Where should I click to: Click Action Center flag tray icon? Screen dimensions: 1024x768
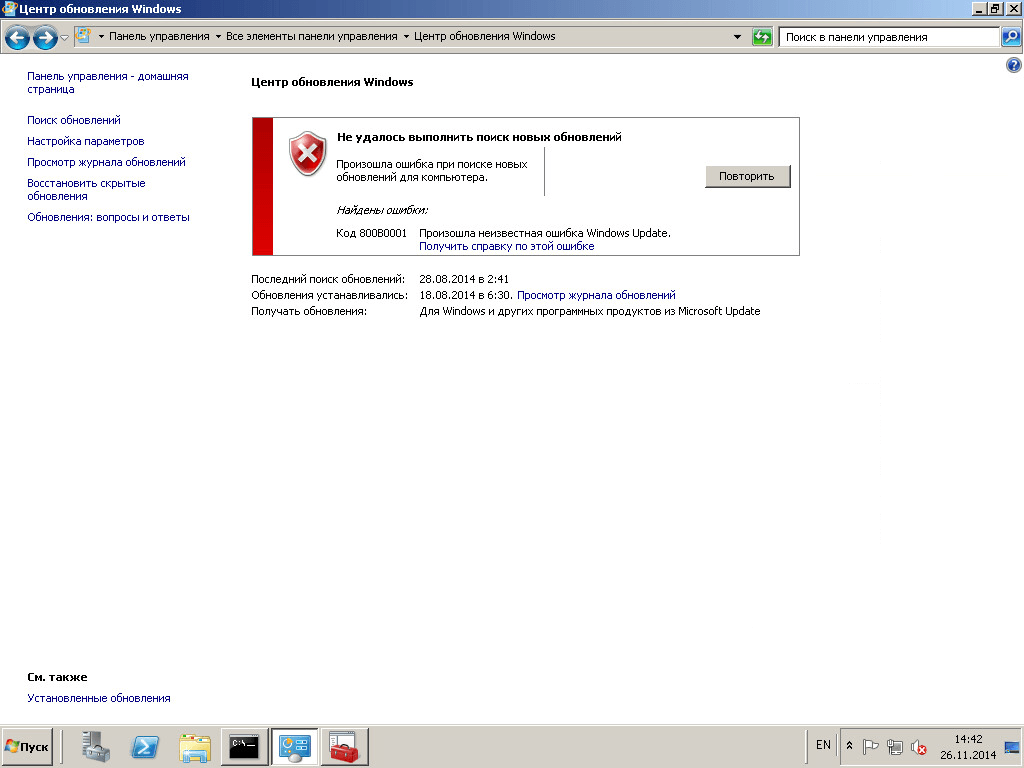point(871,746)
